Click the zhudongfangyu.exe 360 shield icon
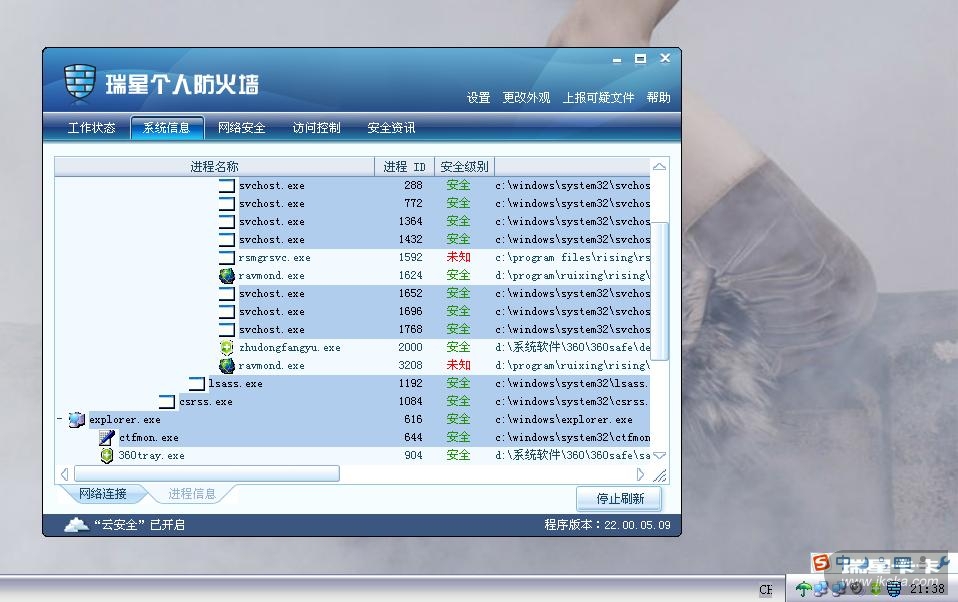958x602 pixels. coord(227,347)
